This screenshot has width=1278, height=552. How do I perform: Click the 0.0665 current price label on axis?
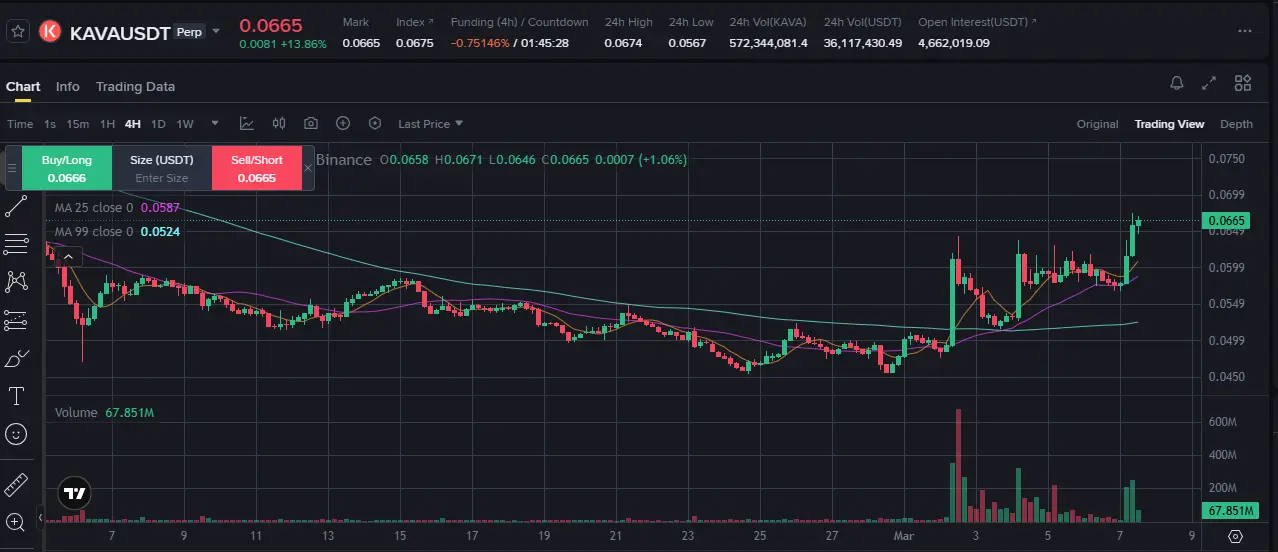1225,221
